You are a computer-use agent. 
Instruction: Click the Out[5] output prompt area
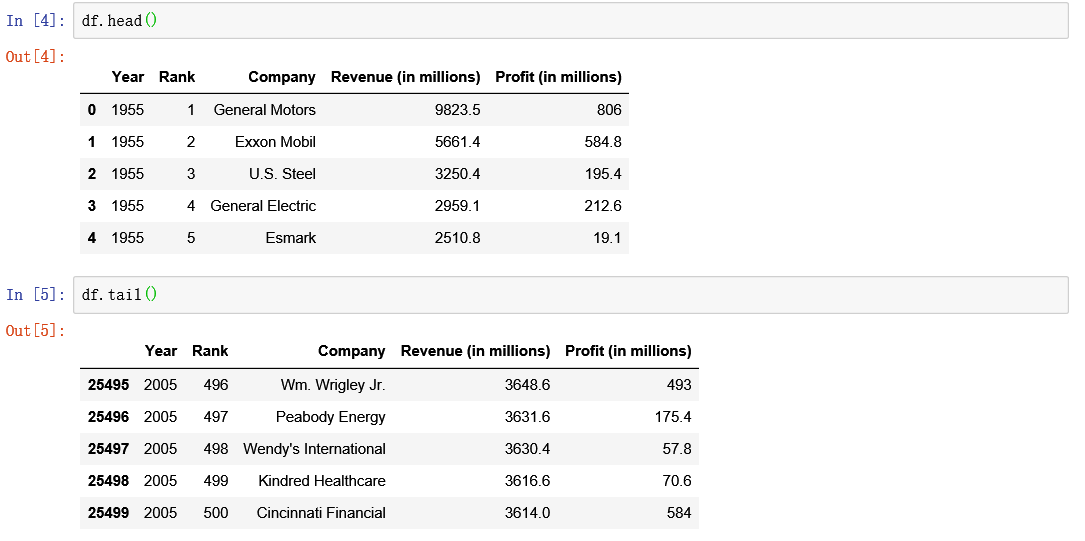click(x=35, y=330)
